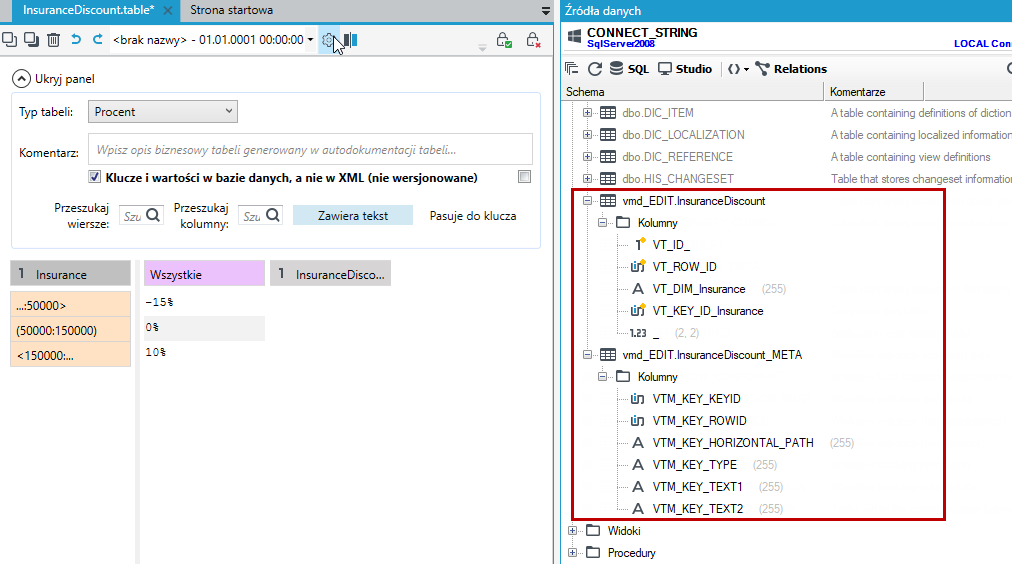The width and height of the screenshot is (1012, 564).
Task: Select the table icon of vmd_EDIT.InsuranceDiscount_META
Action: 608,355
